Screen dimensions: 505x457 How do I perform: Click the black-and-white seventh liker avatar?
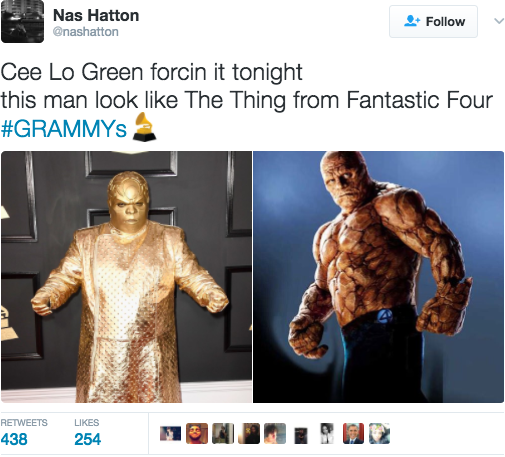point(327,433)
